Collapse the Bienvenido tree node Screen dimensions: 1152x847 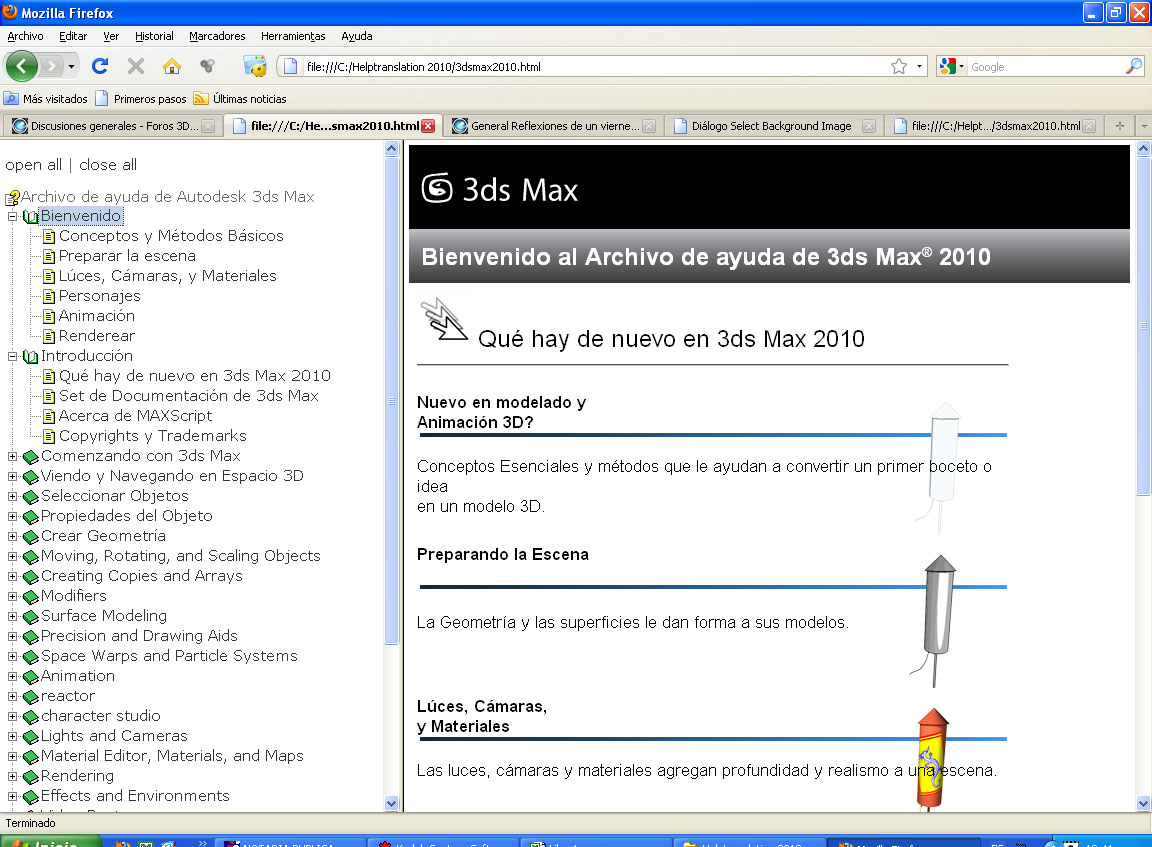click(12, 216)
